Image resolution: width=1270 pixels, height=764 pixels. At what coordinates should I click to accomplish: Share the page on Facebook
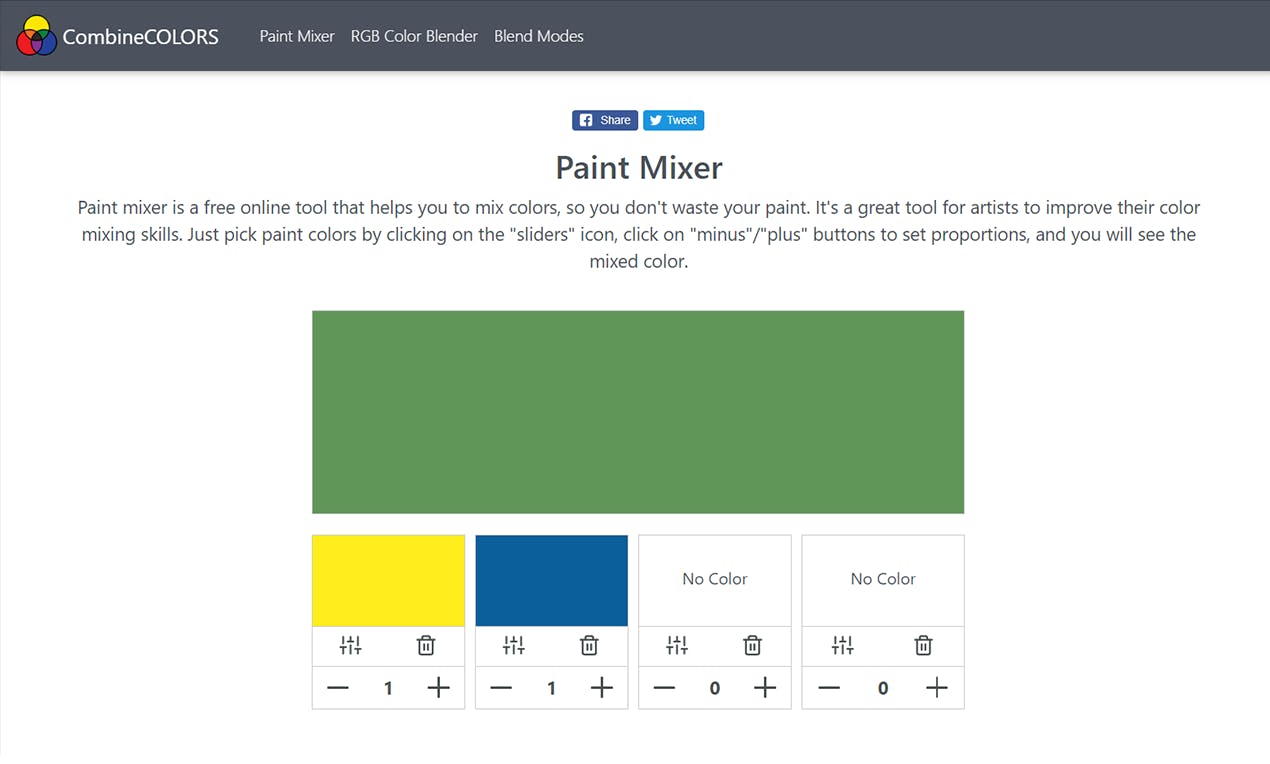605,120
